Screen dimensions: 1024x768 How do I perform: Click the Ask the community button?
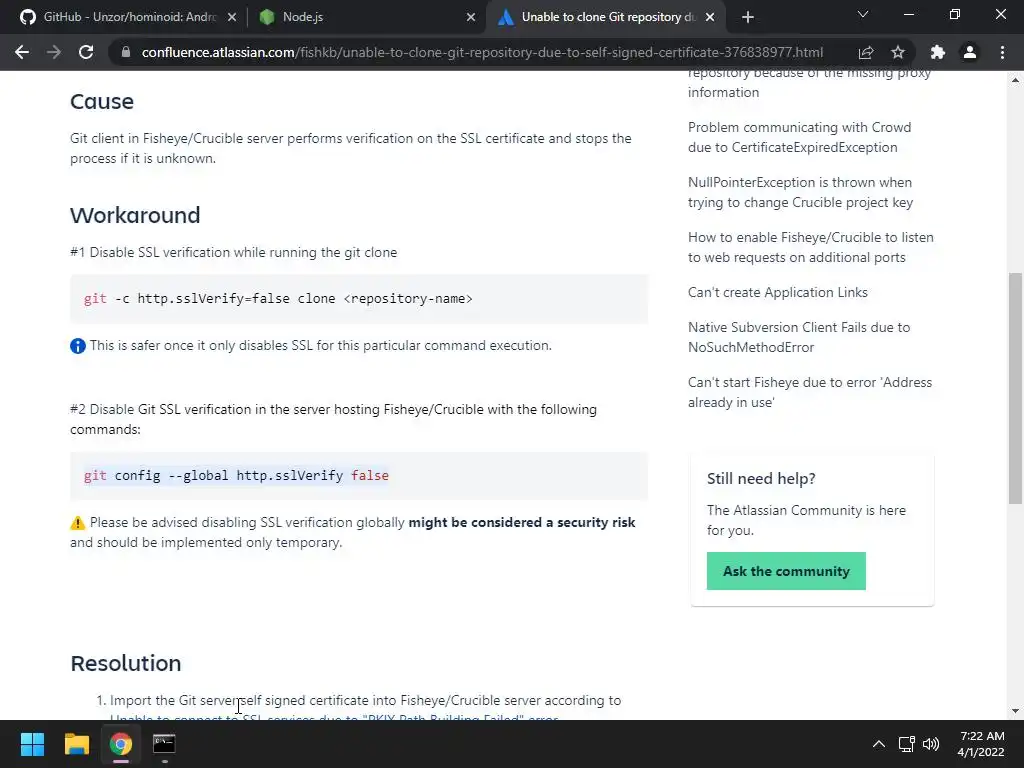(x=786, y=571)
